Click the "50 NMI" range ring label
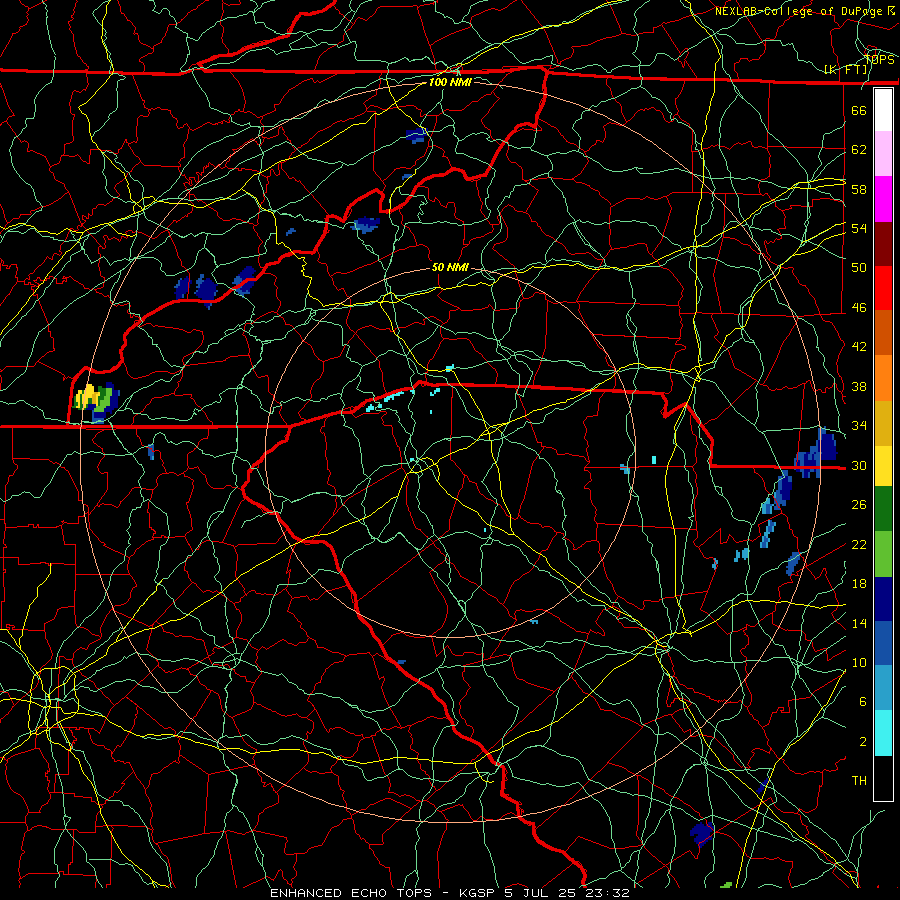Viewport: 900px width, 900px height. pos(450,267)
